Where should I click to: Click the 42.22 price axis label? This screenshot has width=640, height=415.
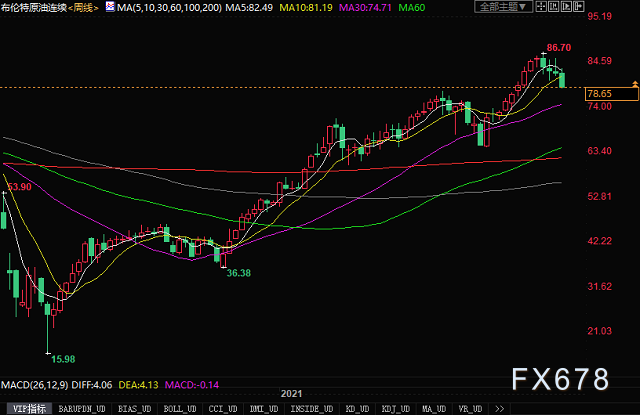[x=600, y=241]
